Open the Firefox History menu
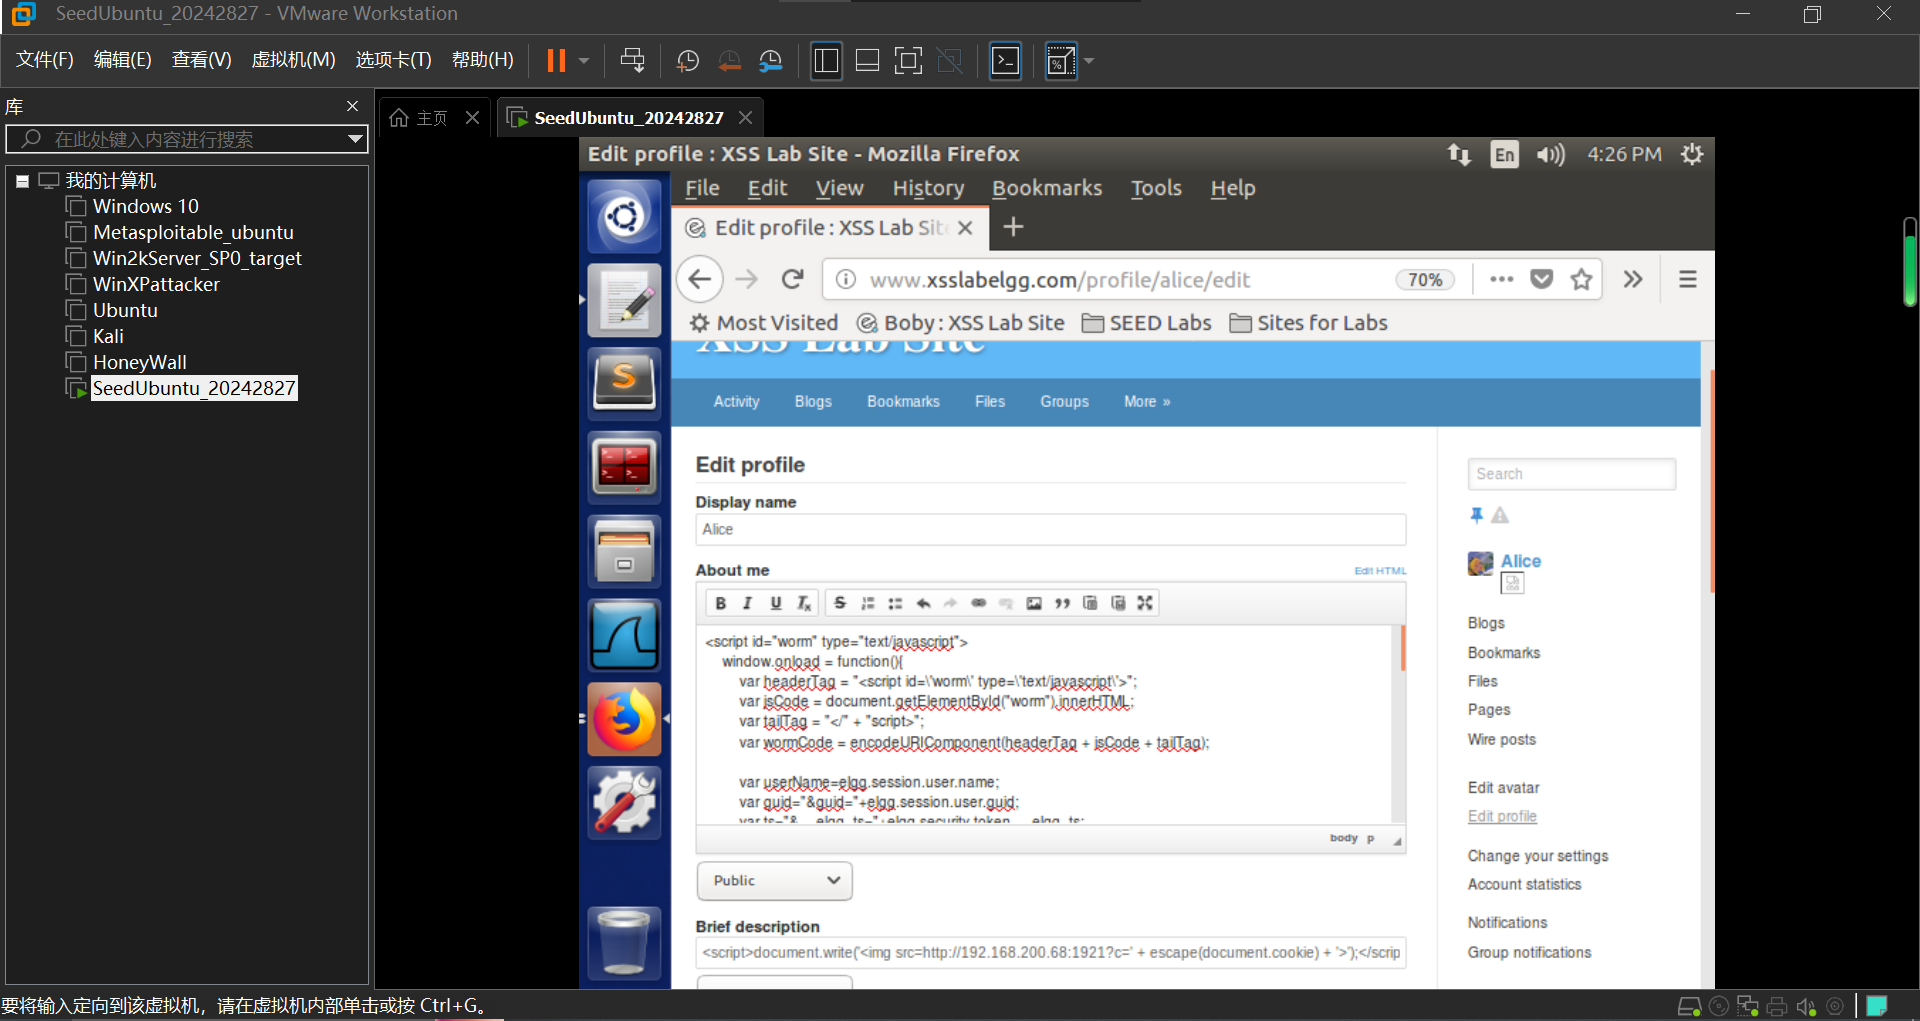The image size is (1920, 1021). 928,188
